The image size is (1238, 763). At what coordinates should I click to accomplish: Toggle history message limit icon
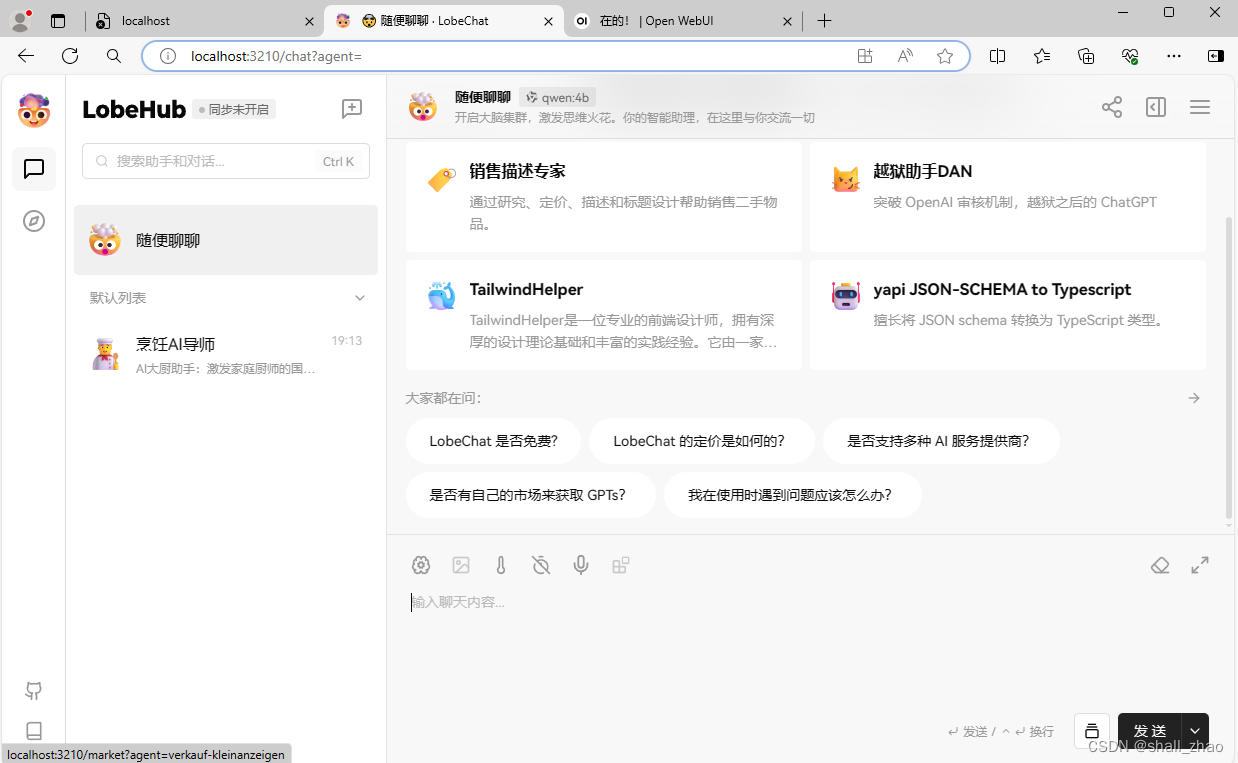coord(541,565)
